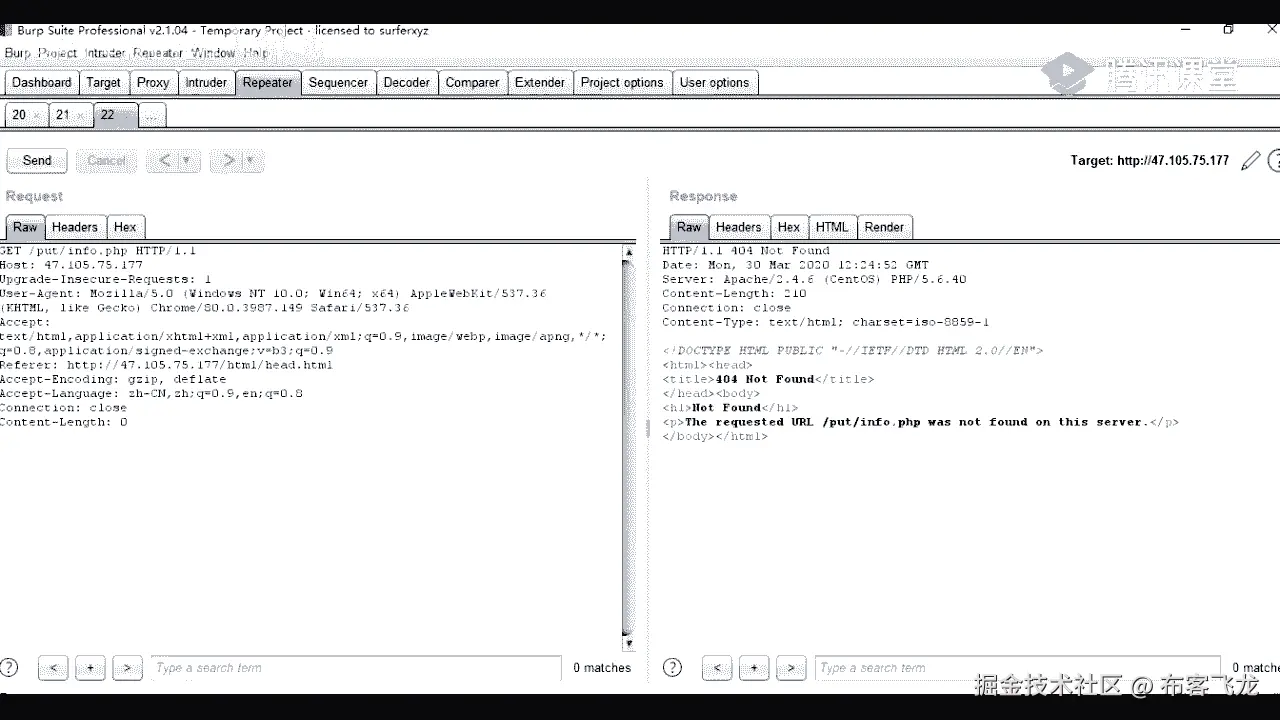Focus the request search term field
The height and width of the screenshot is (720, 1280).
pos(356,667)
